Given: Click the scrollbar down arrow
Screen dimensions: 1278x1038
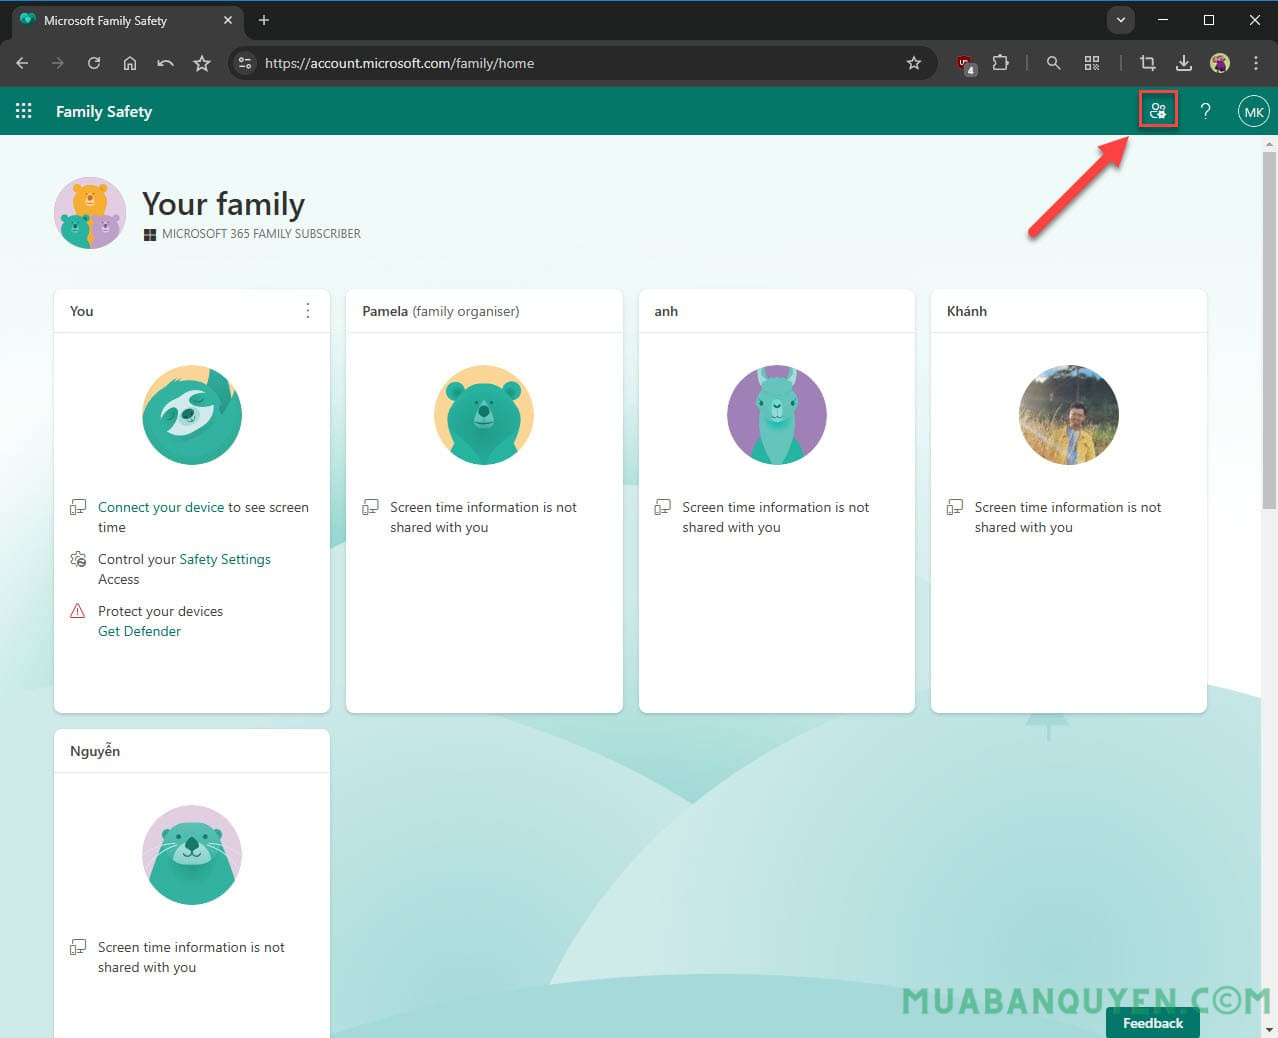Looking at the screenshot, I should [x=1269, y=1029].
